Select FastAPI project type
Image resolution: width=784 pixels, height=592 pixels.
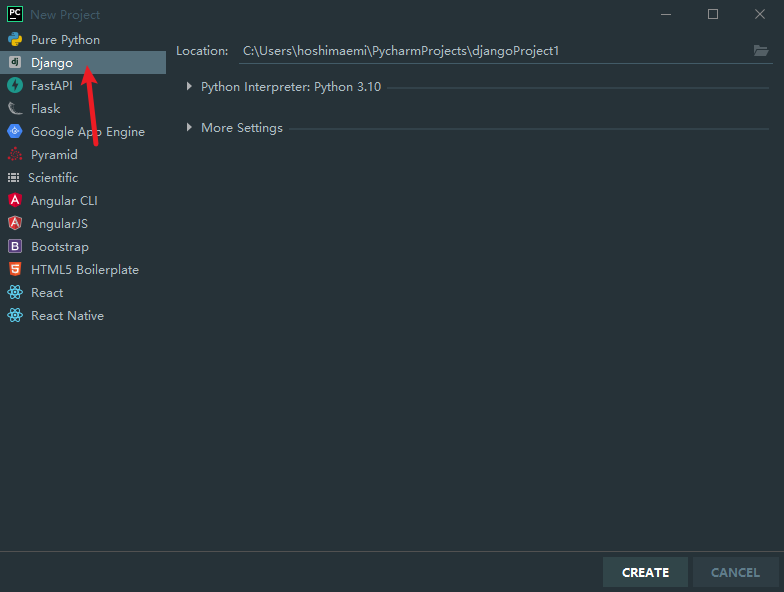[52, 86]
